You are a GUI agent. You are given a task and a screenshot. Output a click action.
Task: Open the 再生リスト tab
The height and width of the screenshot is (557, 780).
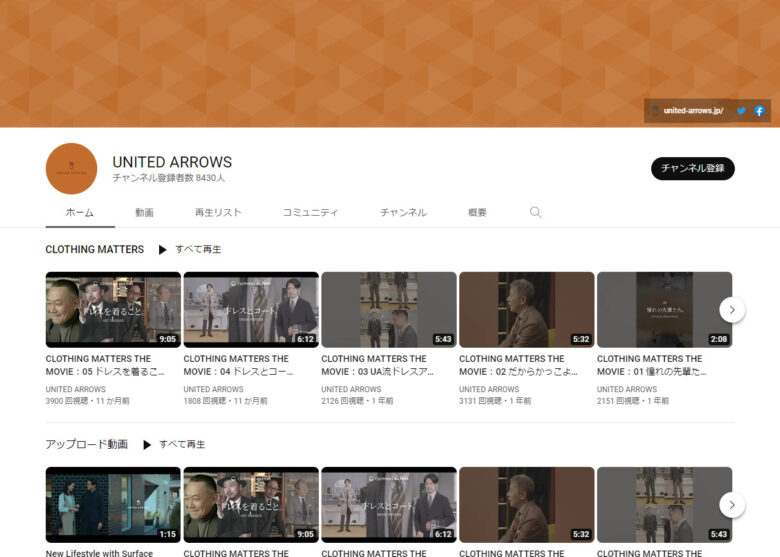[x=218, y=213]
